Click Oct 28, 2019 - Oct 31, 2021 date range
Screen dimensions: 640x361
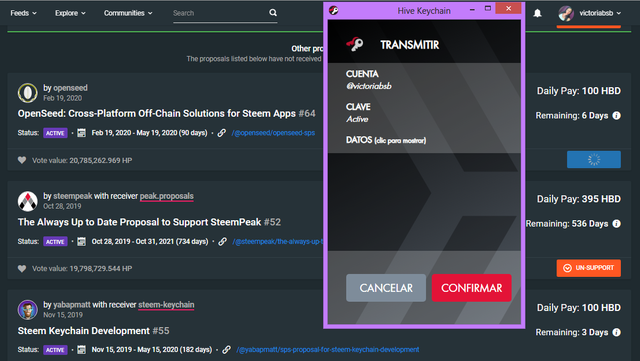(x=150, y=241)
